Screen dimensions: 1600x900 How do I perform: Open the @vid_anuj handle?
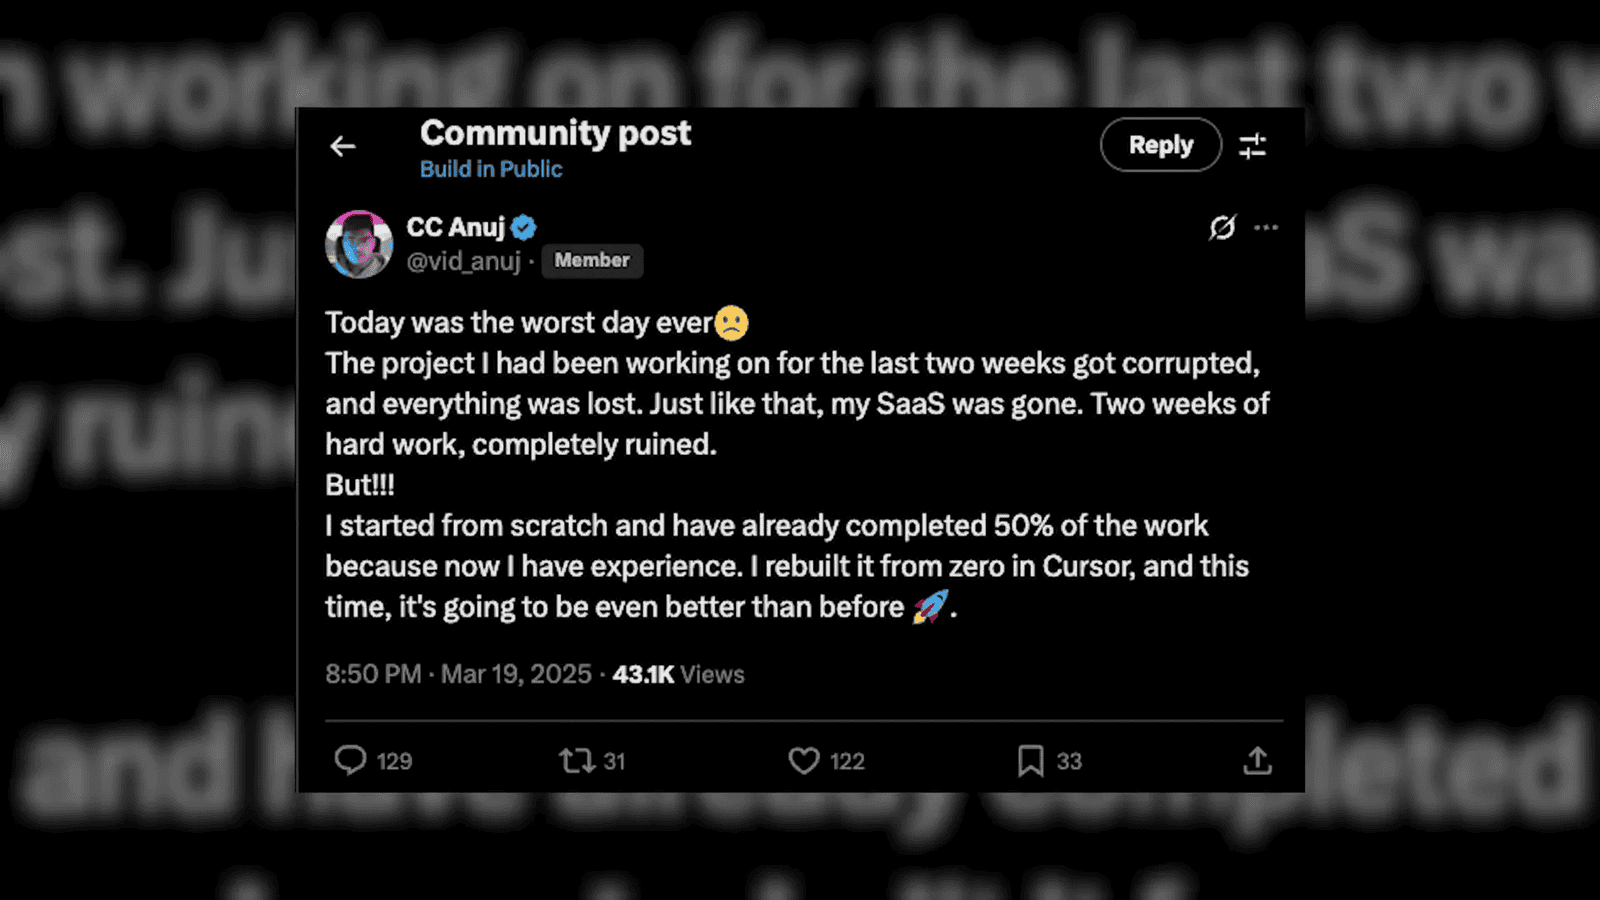pos(463,261)
